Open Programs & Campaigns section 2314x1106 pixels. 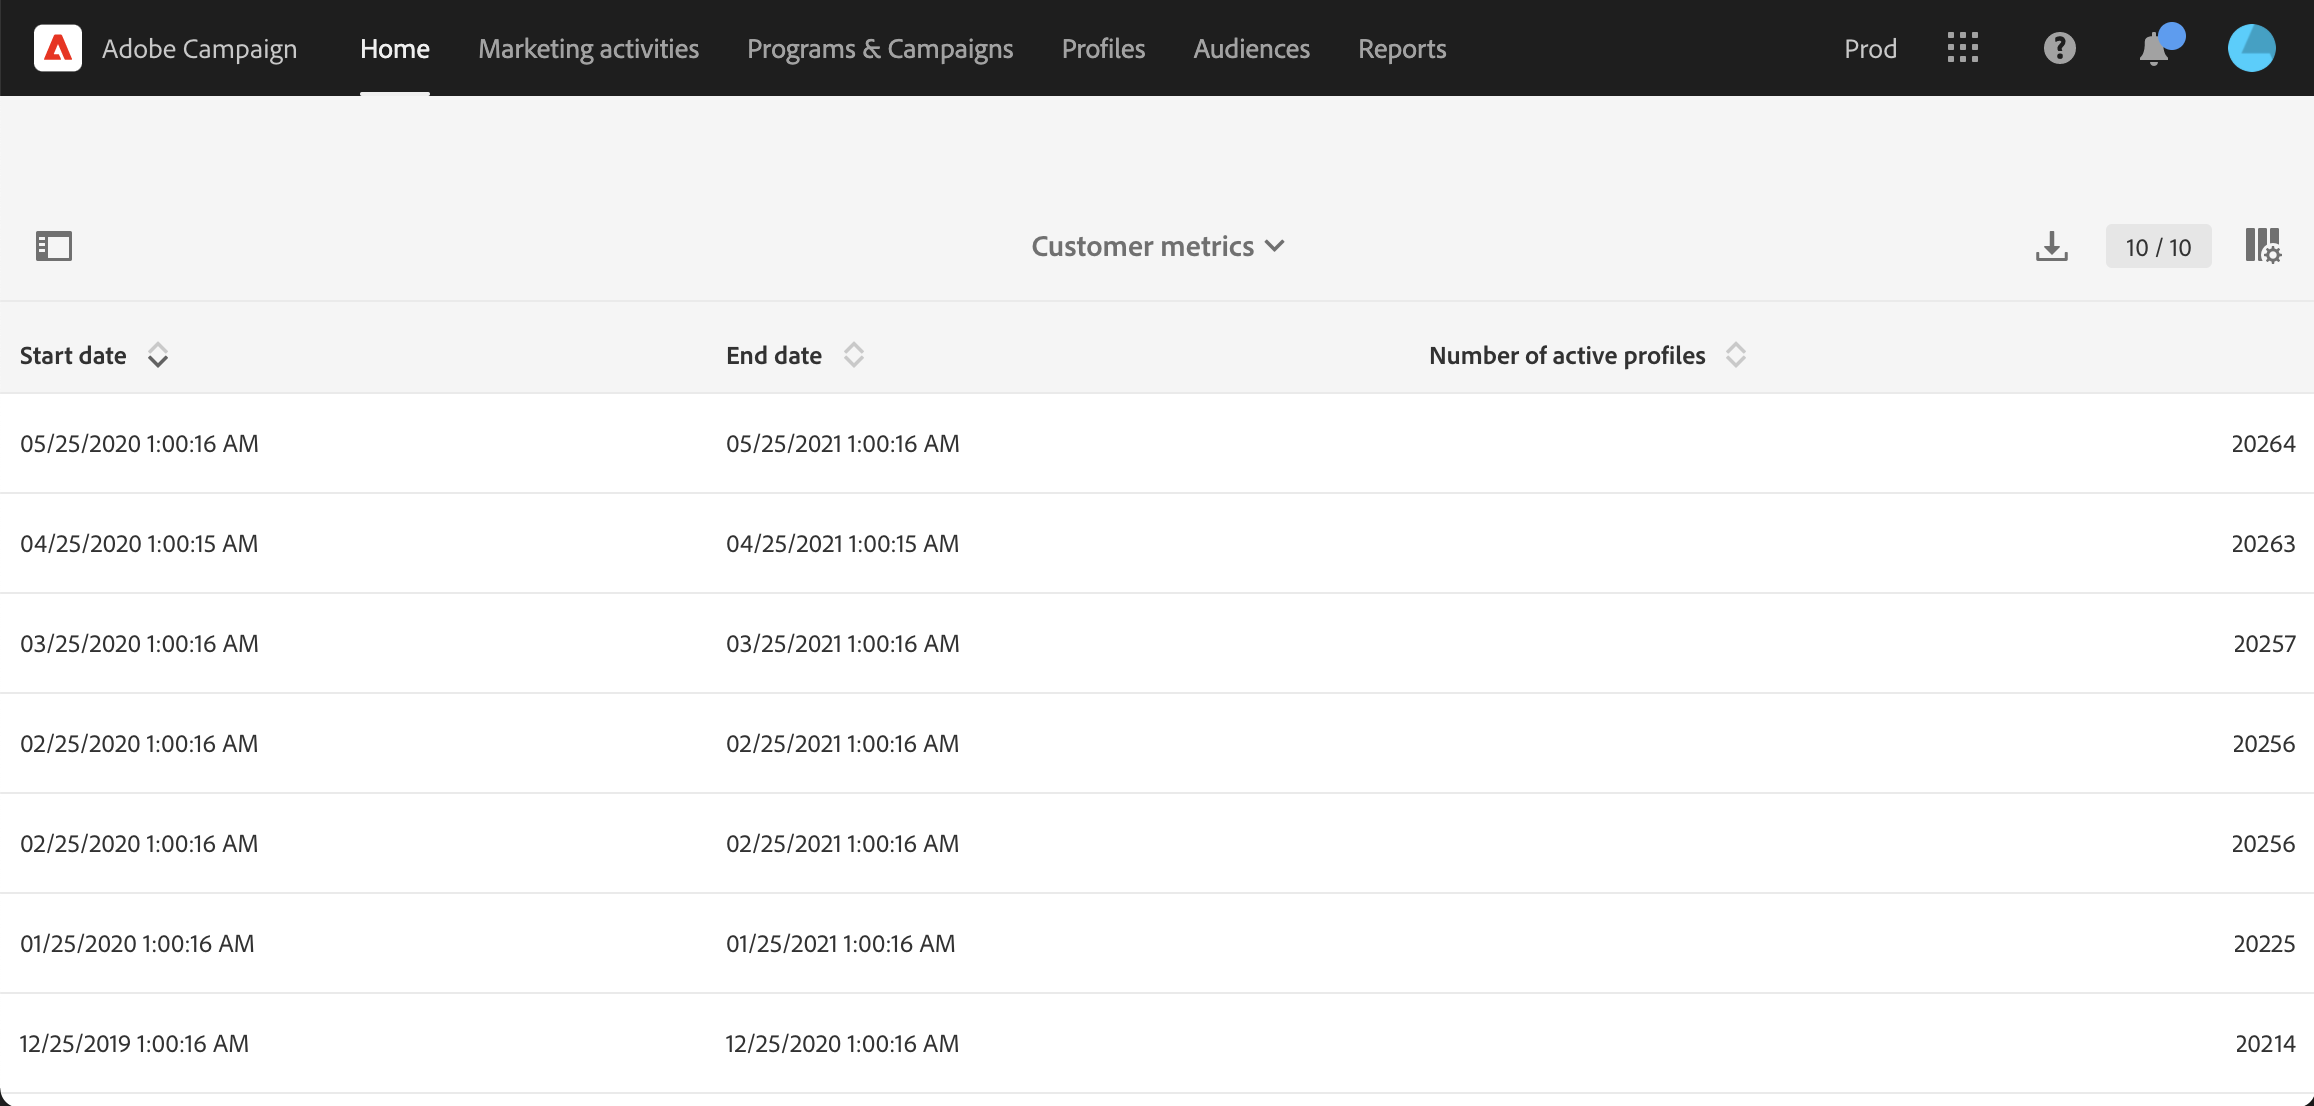(x=880, y=48)
